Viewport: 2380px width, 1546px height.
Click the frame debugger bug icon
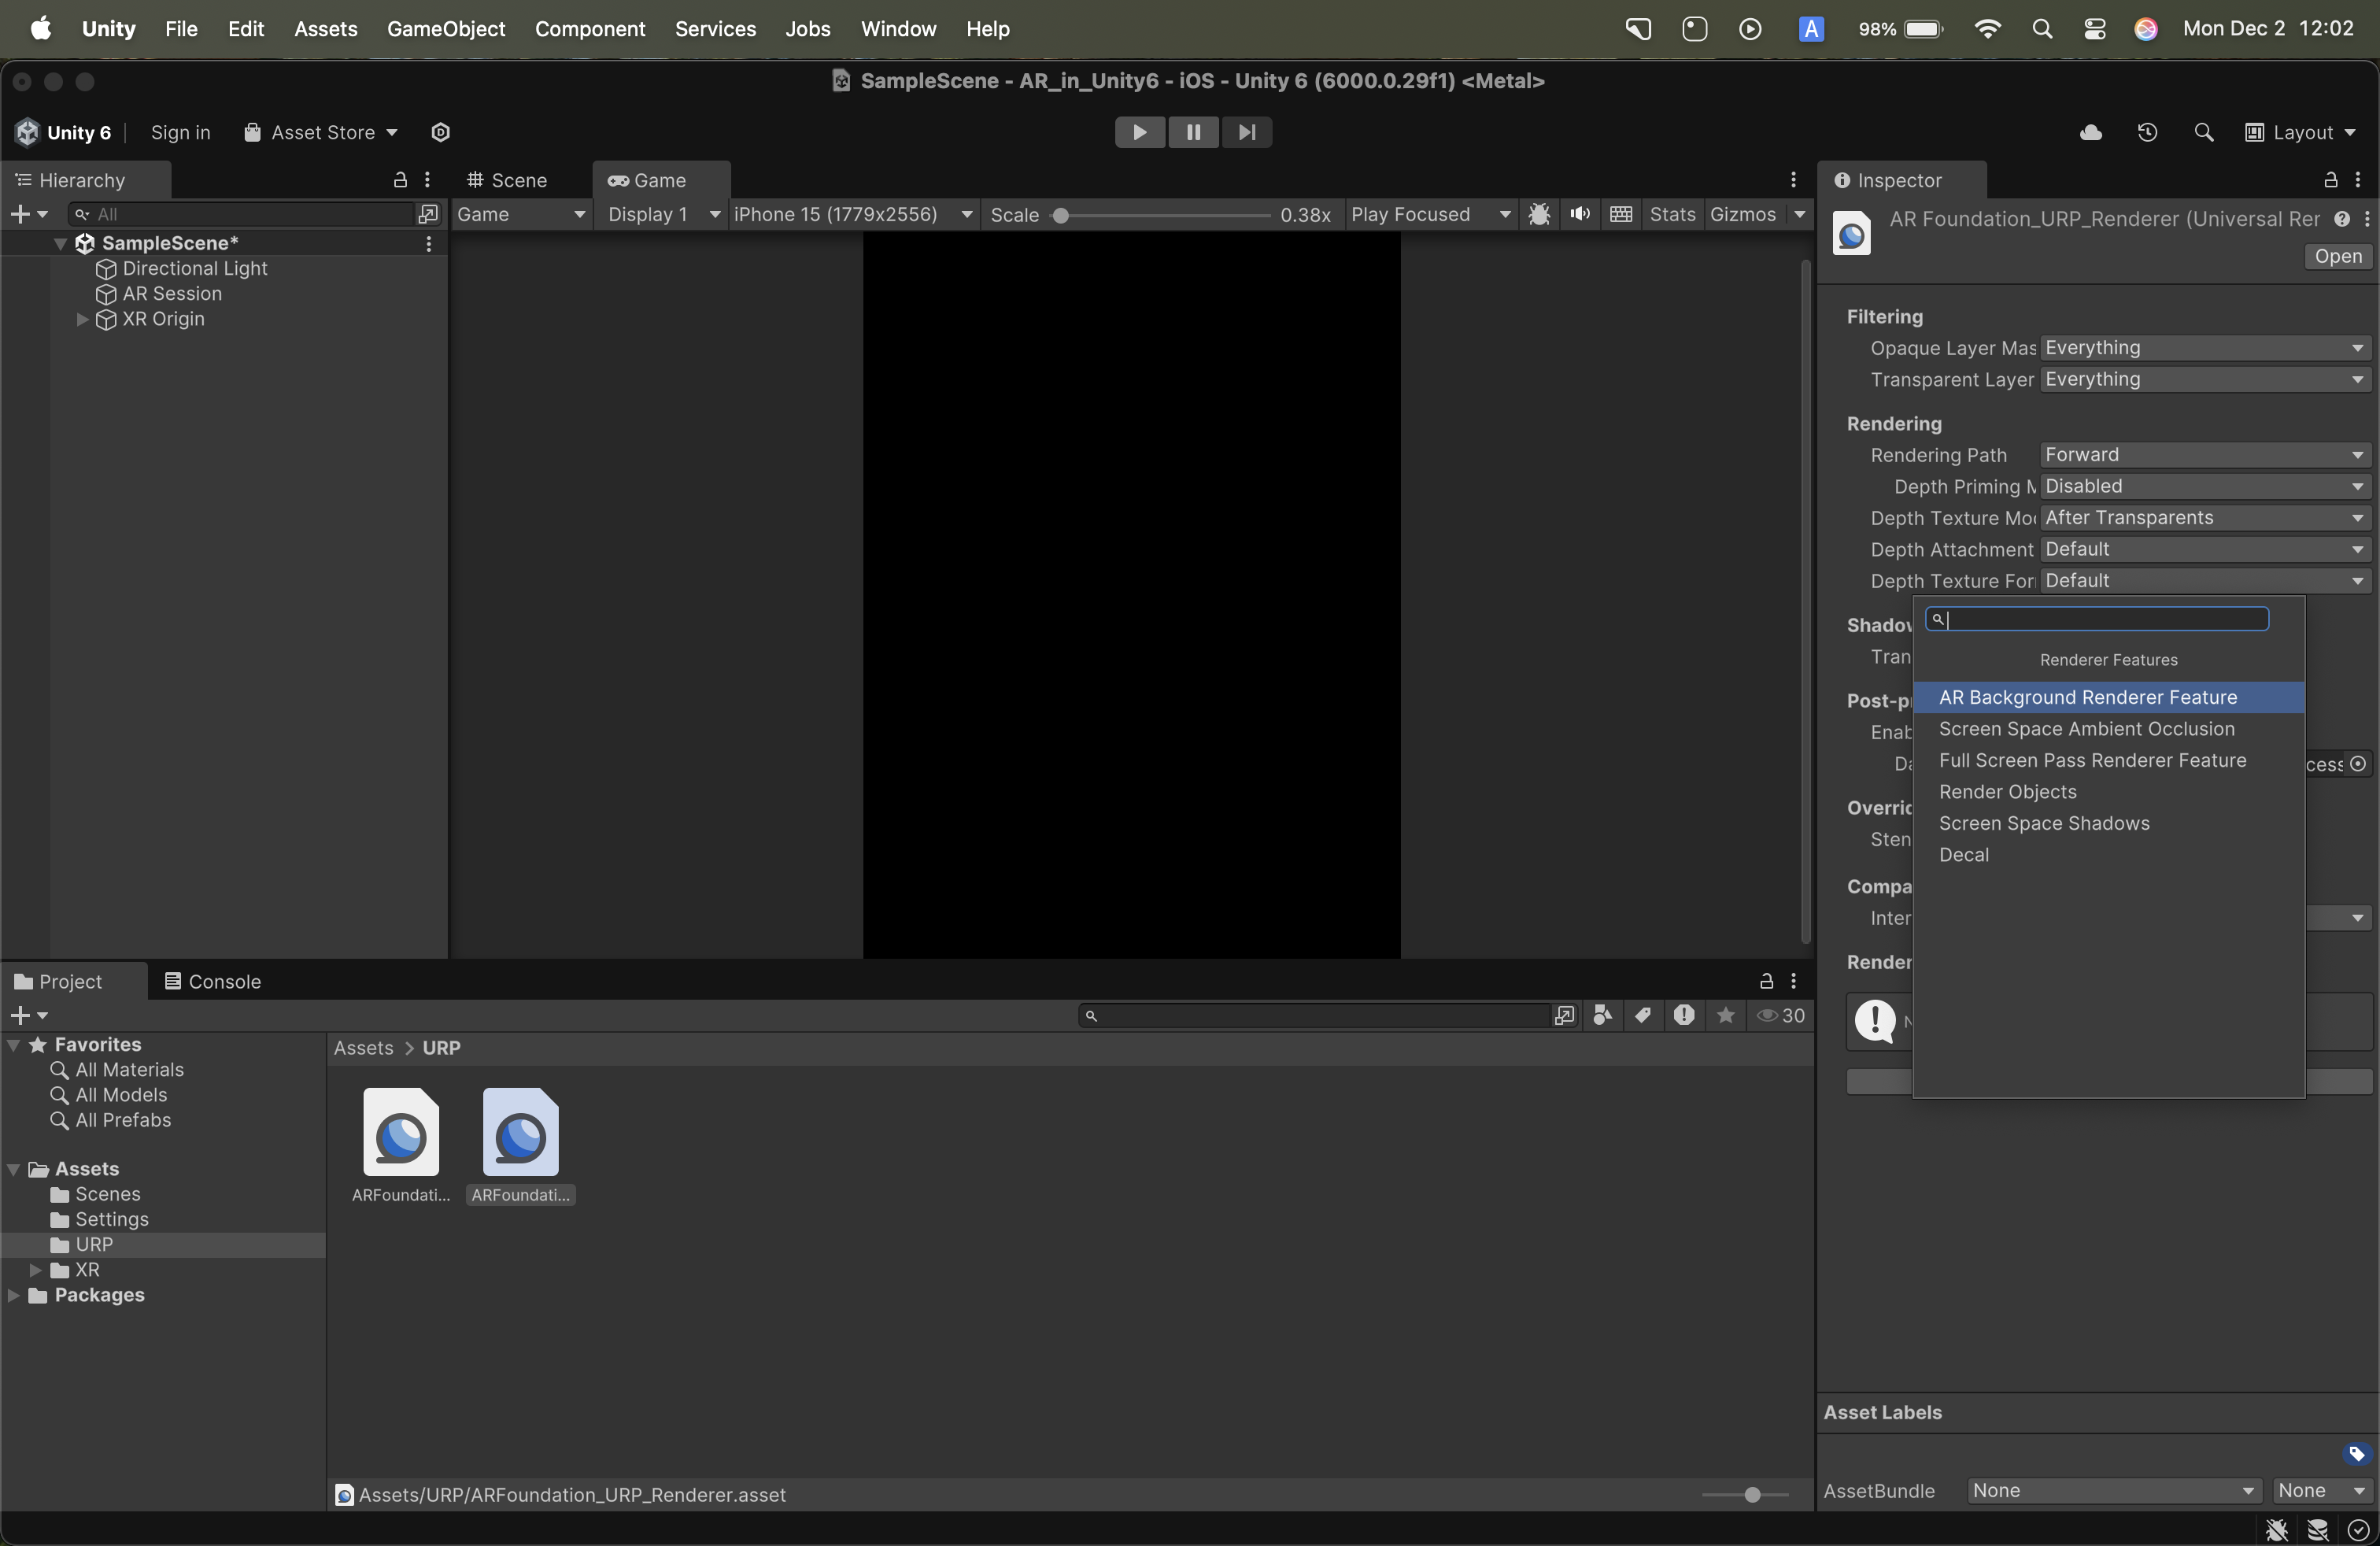[x=1539, y=214]
